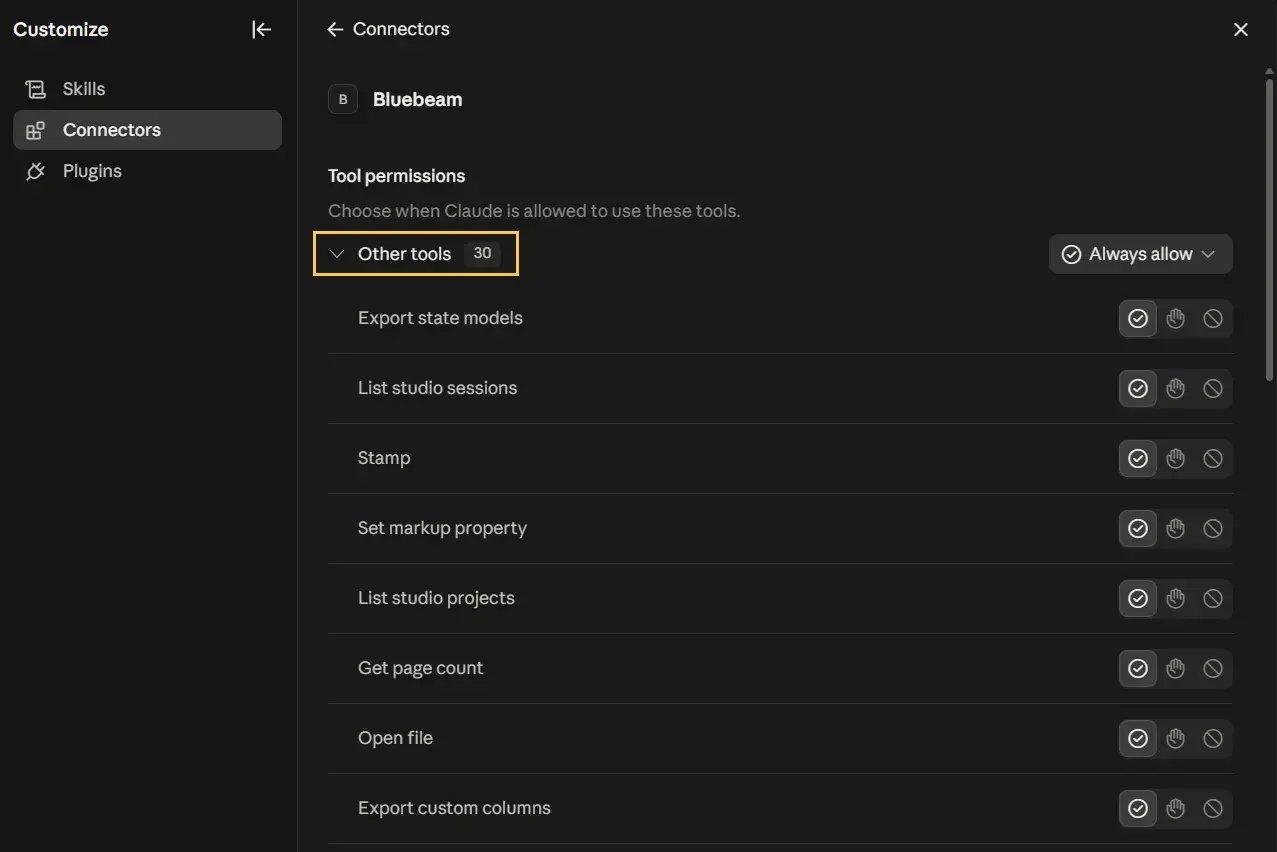Block the Export custom columns tool
Screen dimensions: 1277x852
pyautogui.click(x=1213, y=809)
